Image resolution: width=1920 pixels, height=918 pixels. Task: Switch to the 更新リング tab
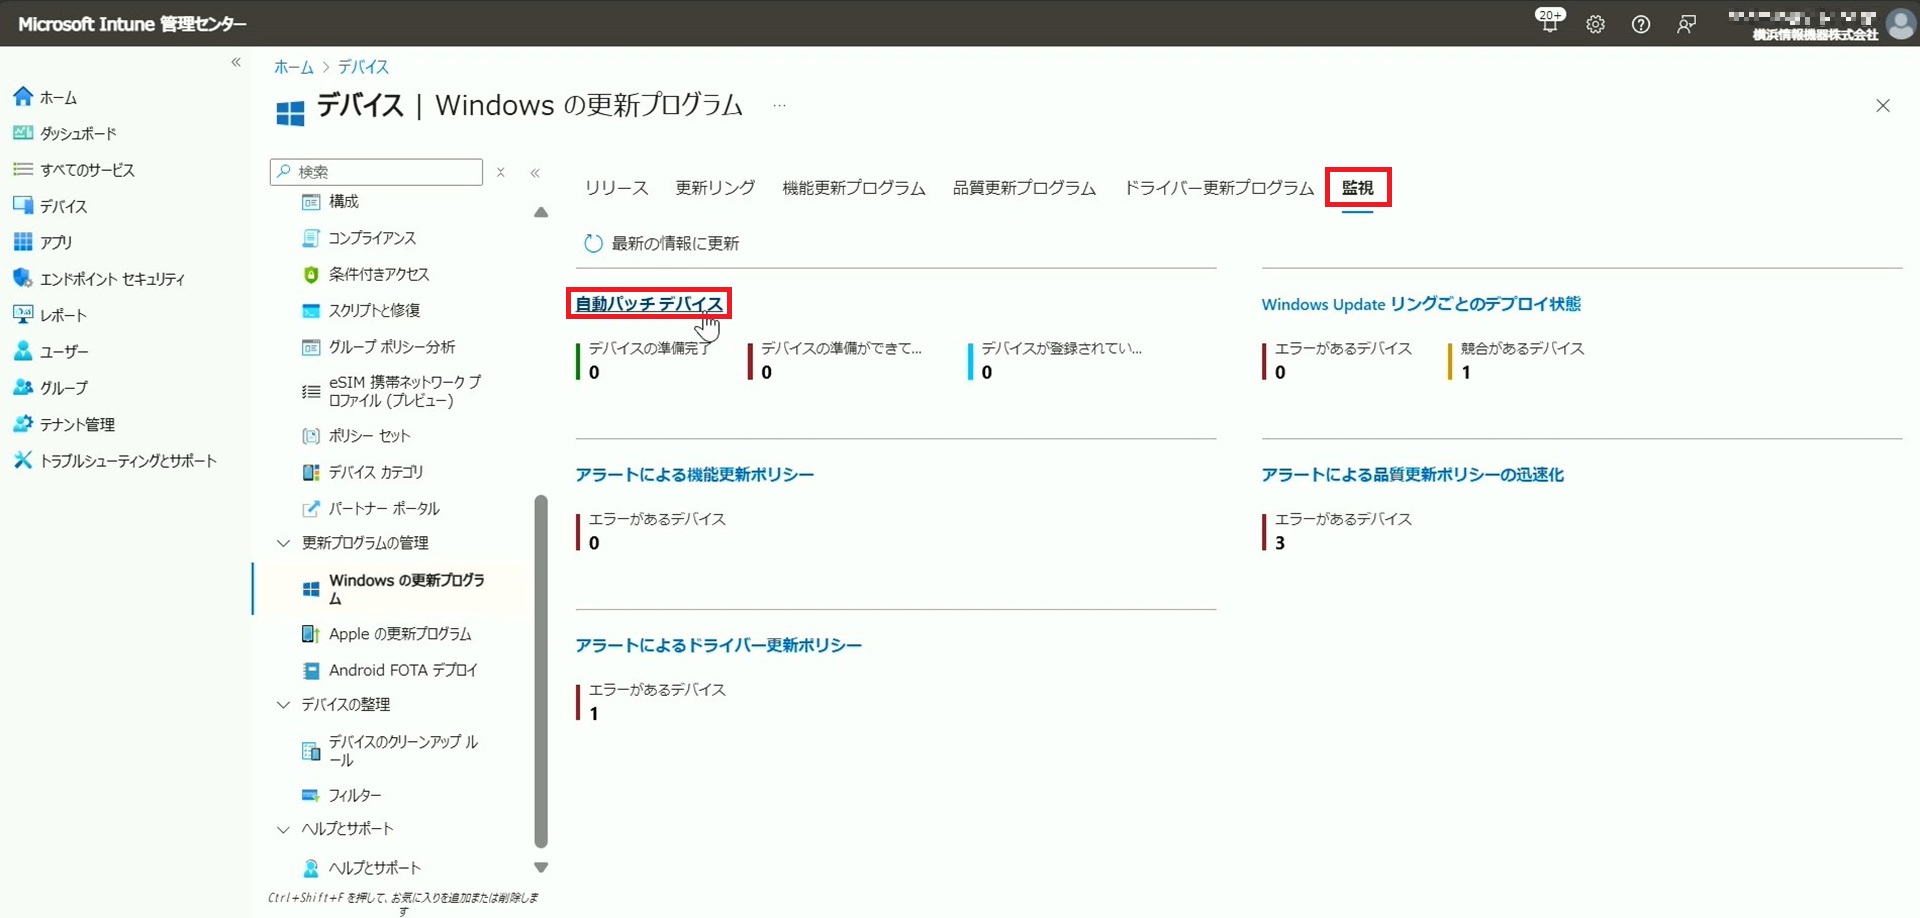715,188
